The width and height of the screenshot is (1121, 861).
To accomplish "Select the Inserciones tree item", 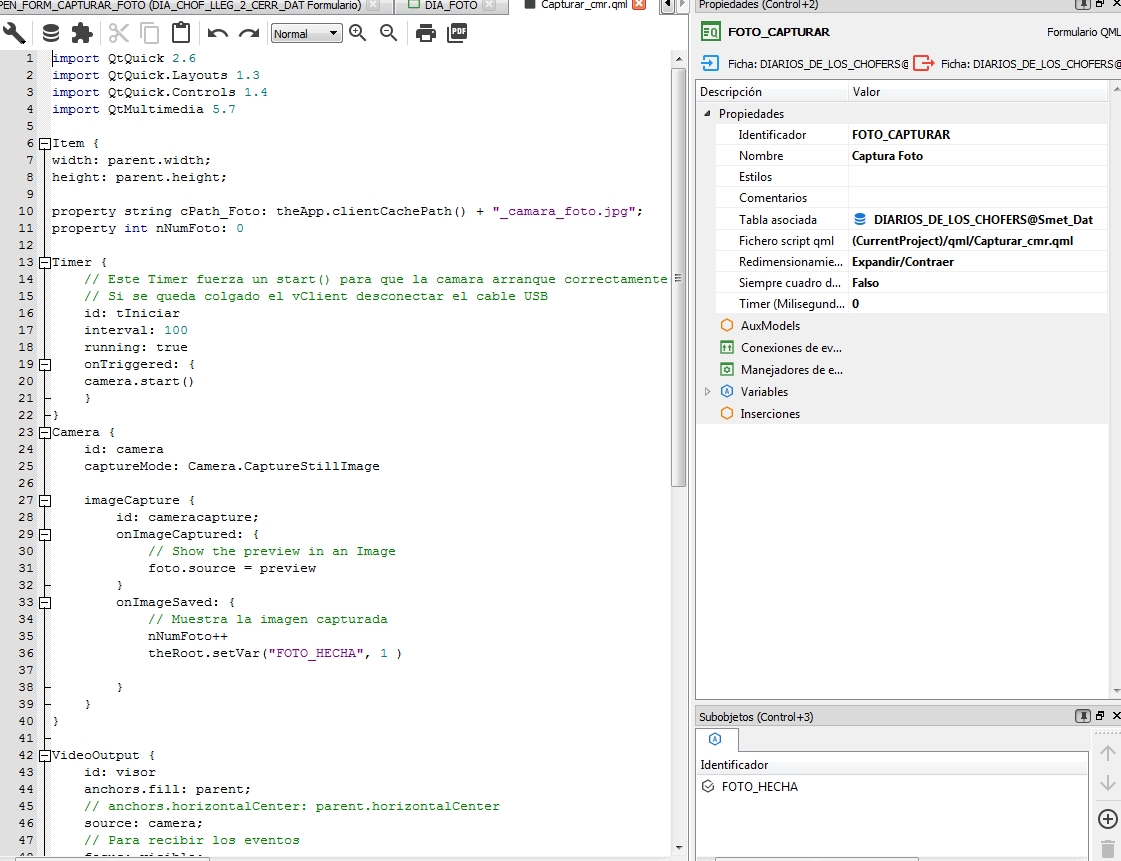I will pos(770,414).
